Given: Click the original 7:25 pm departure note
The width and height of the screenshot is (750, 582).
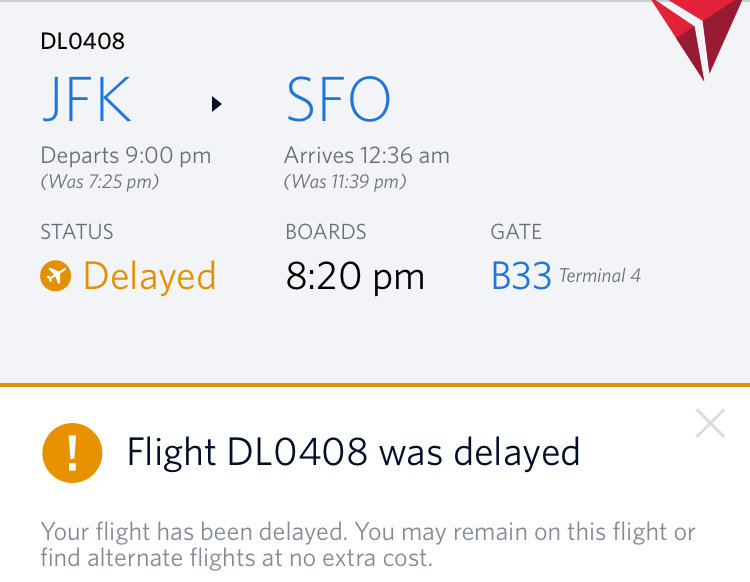Looking at the screenshot, I should pyautogui.click(x=99, y=182).
